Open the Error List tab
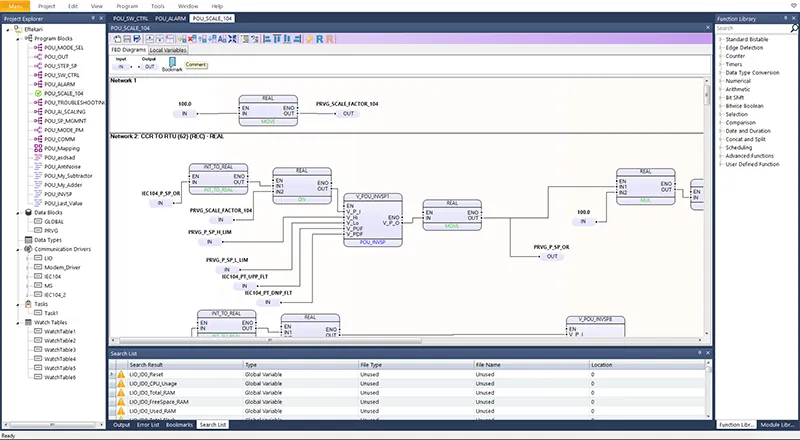The image size is (800, 440). pyautogui.click(x=148, y=425)
